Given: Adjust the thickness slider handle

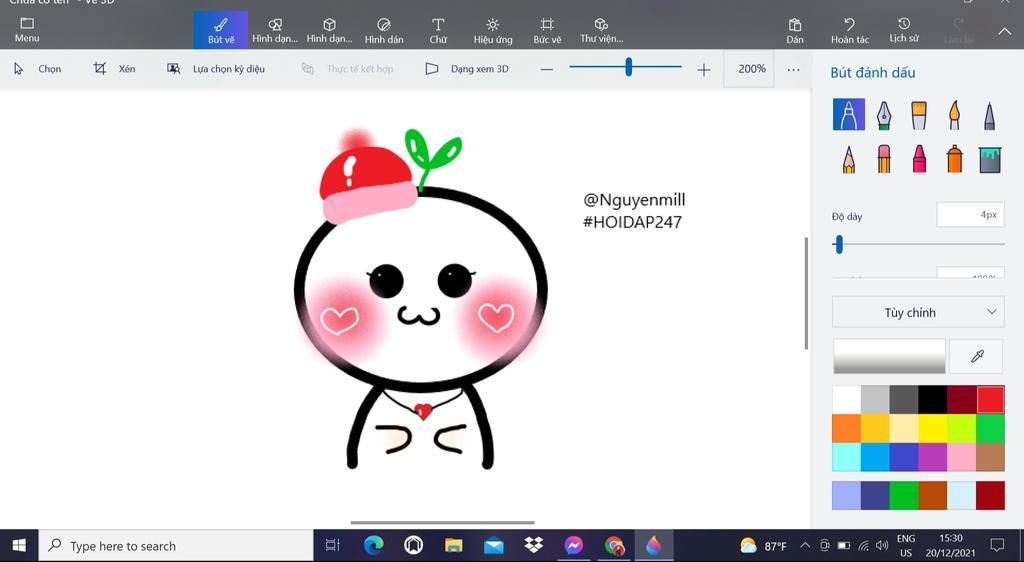Looking at the screenshot, I should click(839, 245).
